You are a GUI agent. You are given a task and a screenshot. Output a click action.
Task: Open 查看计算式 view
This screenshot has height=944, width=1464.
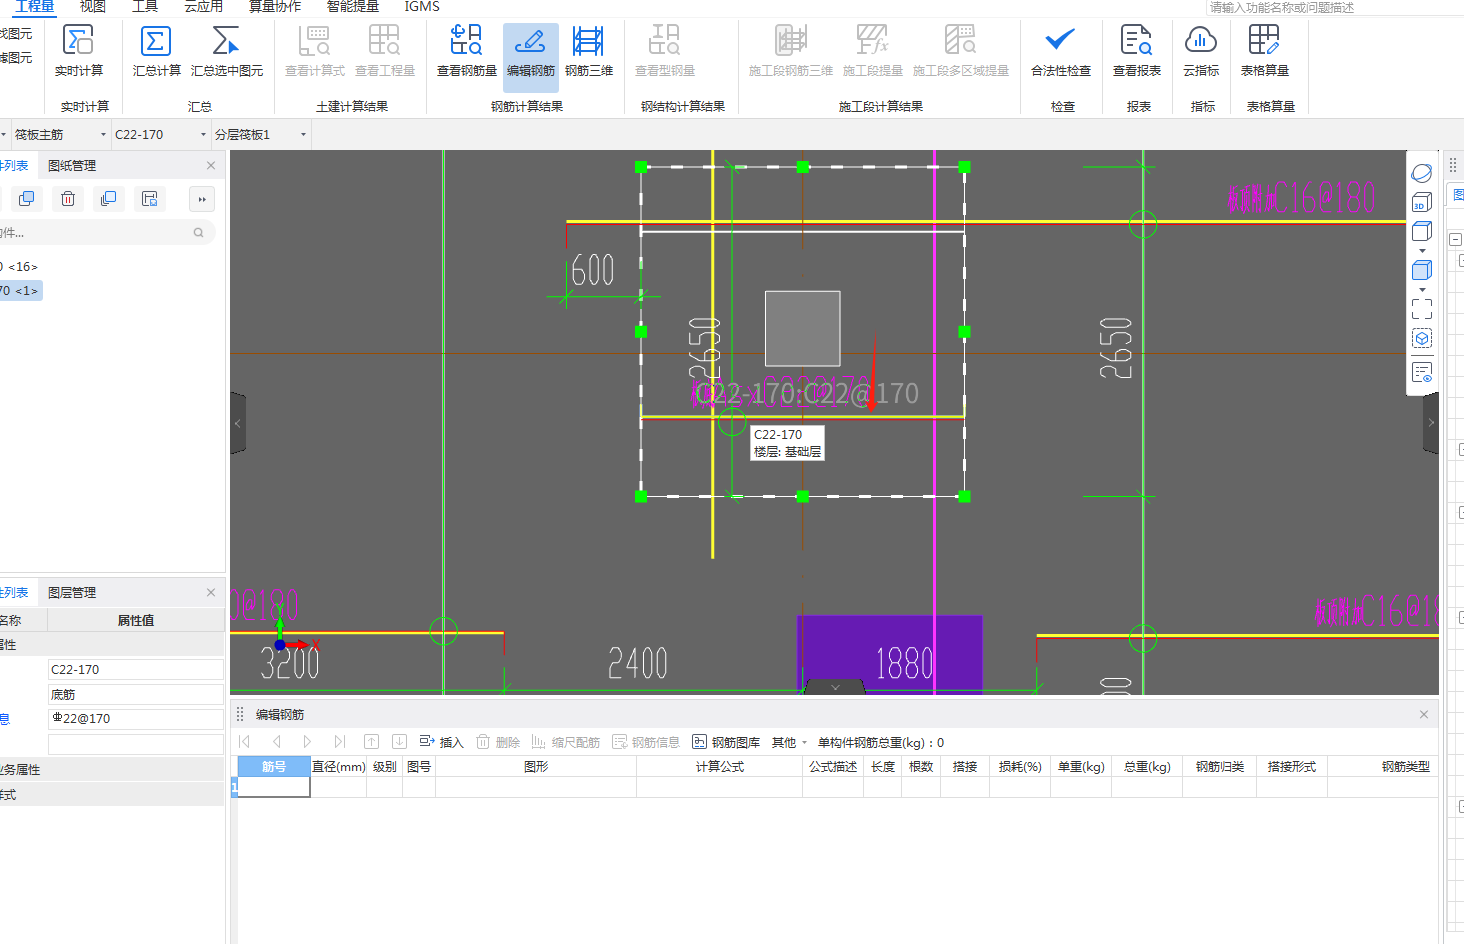coord(314,50)
